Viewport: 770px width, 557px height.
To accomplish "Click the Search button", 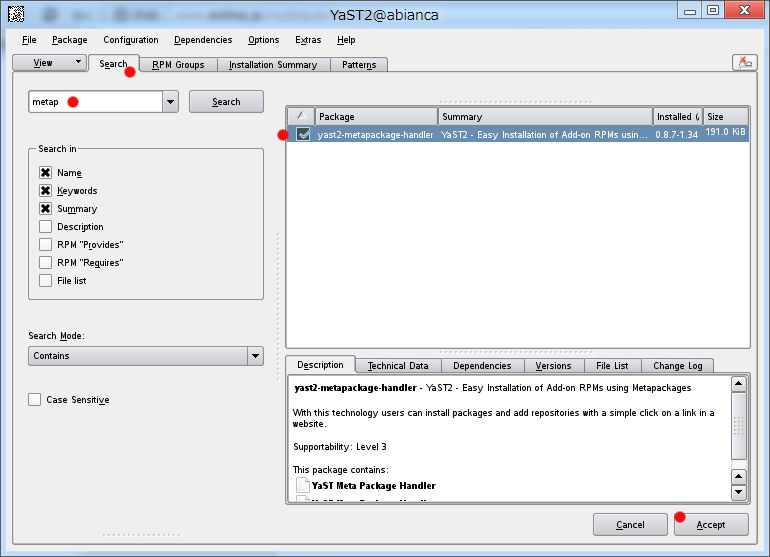I will pyautogui.click(x=226, y=102).
